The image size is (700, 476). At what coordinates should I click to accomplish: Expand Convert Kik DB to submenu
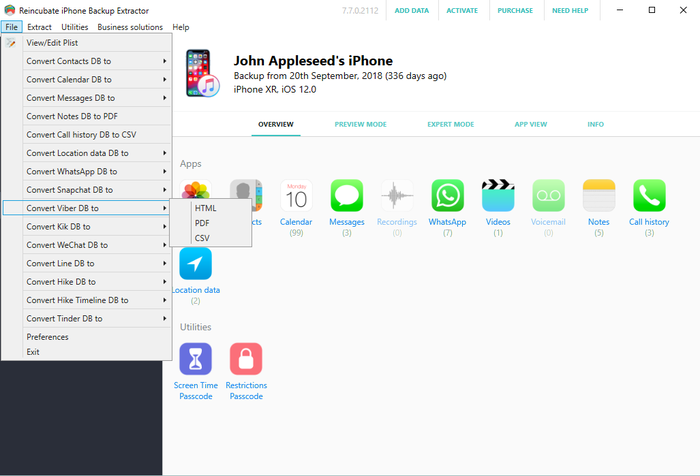coord(97,227)
